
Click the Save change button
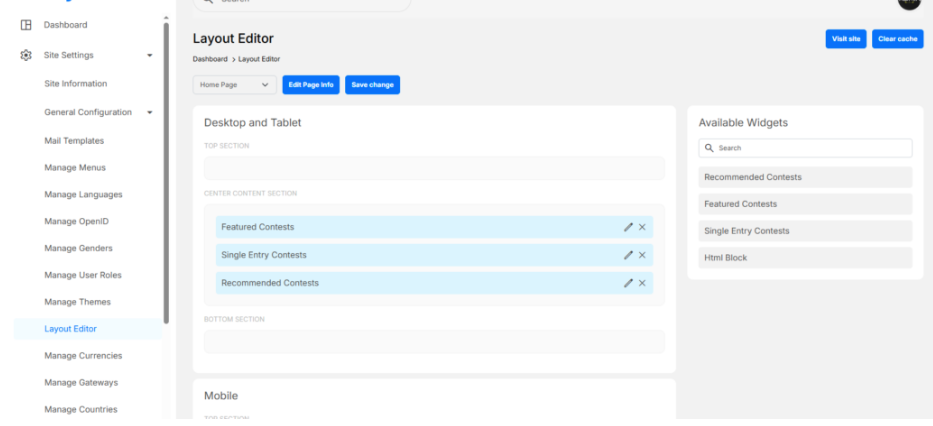tap(372, 85)
